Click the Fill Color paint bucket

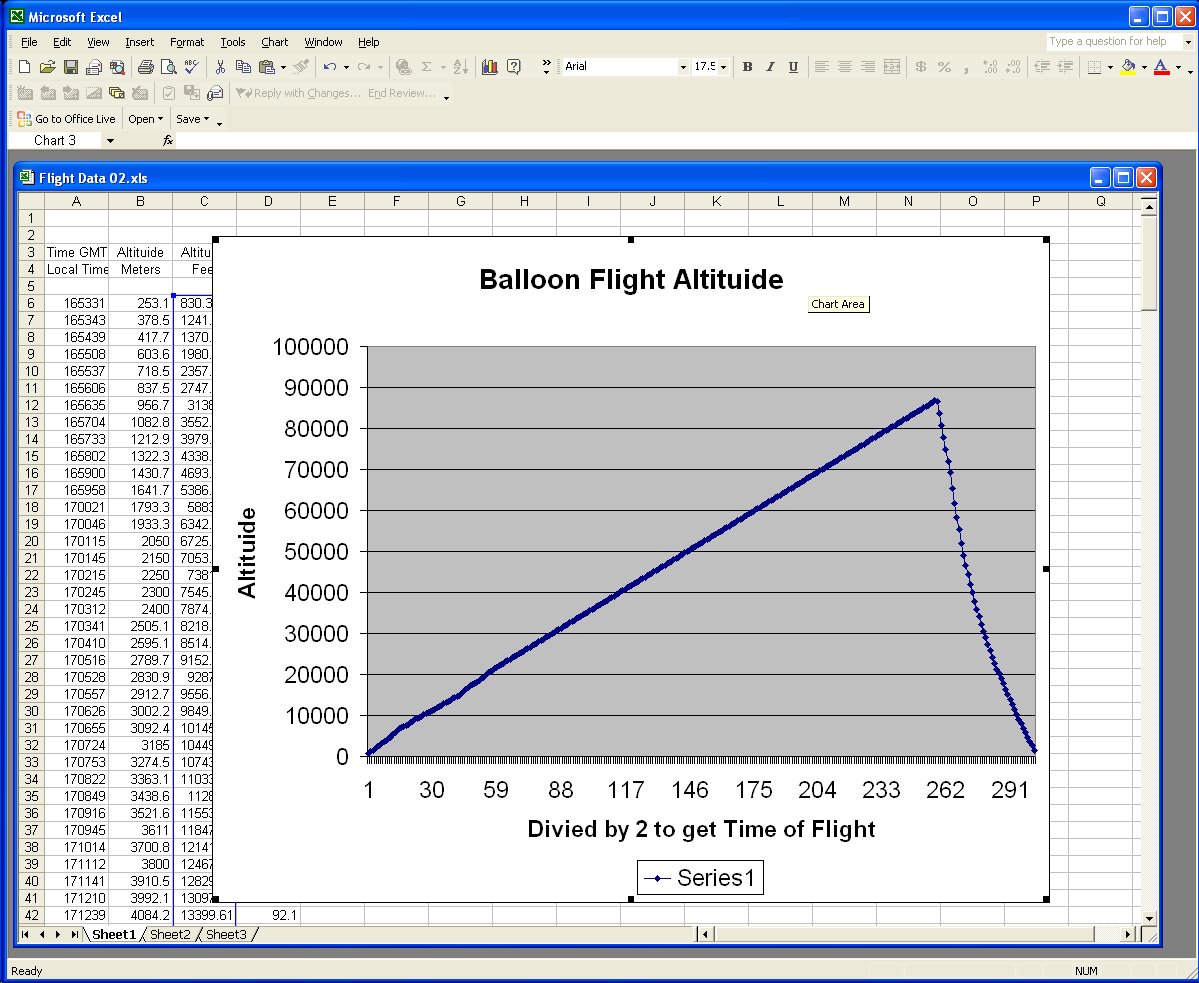click(1128, 67)
